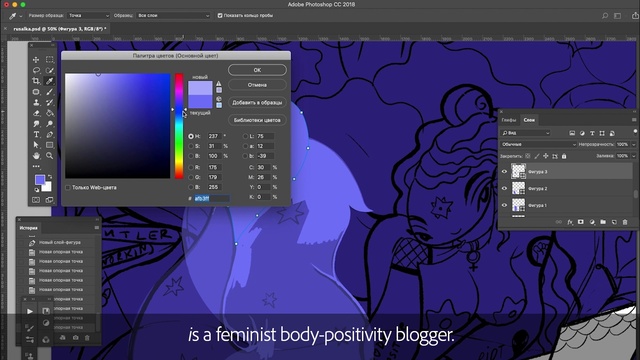Add a layer mask in Layers panel
Image resolution: width=640 pixels, height=360 pixels.
point(581,222)
